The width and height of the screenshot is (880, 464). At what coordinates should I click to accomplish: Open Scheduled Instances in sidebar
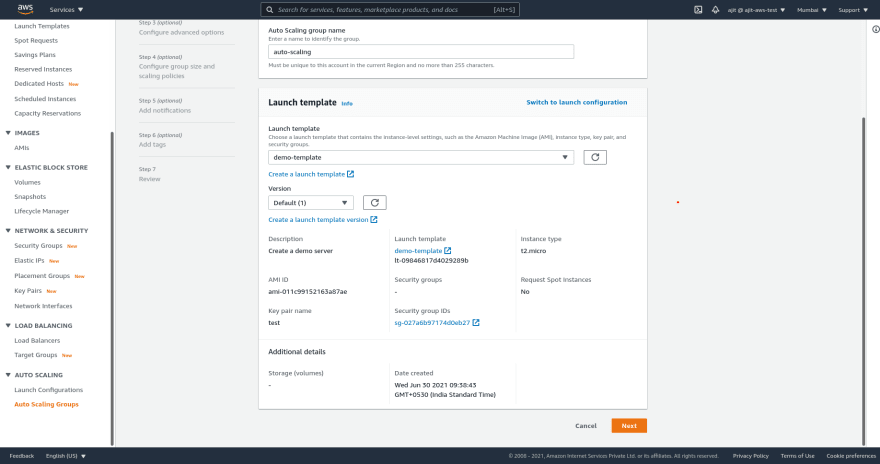click(x=45, y=99)
